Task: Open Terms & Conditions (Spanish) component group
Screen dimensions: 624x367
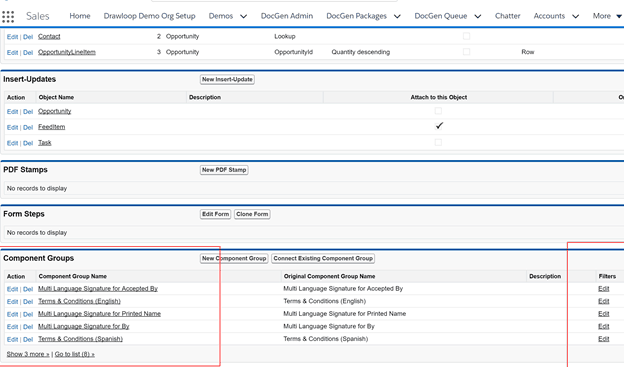Action: point(80,339)
